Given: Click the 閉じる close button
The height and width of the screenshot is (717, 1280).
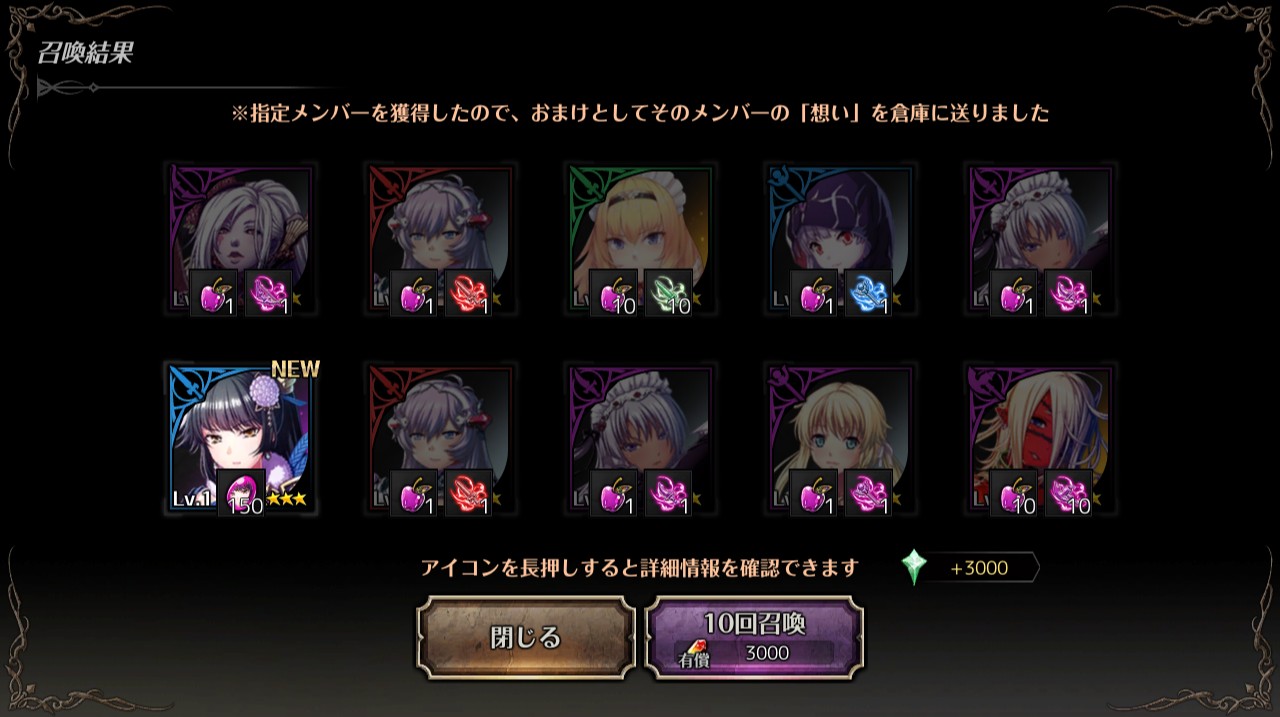Looking at the screenshot, I should tap(526, 638).
